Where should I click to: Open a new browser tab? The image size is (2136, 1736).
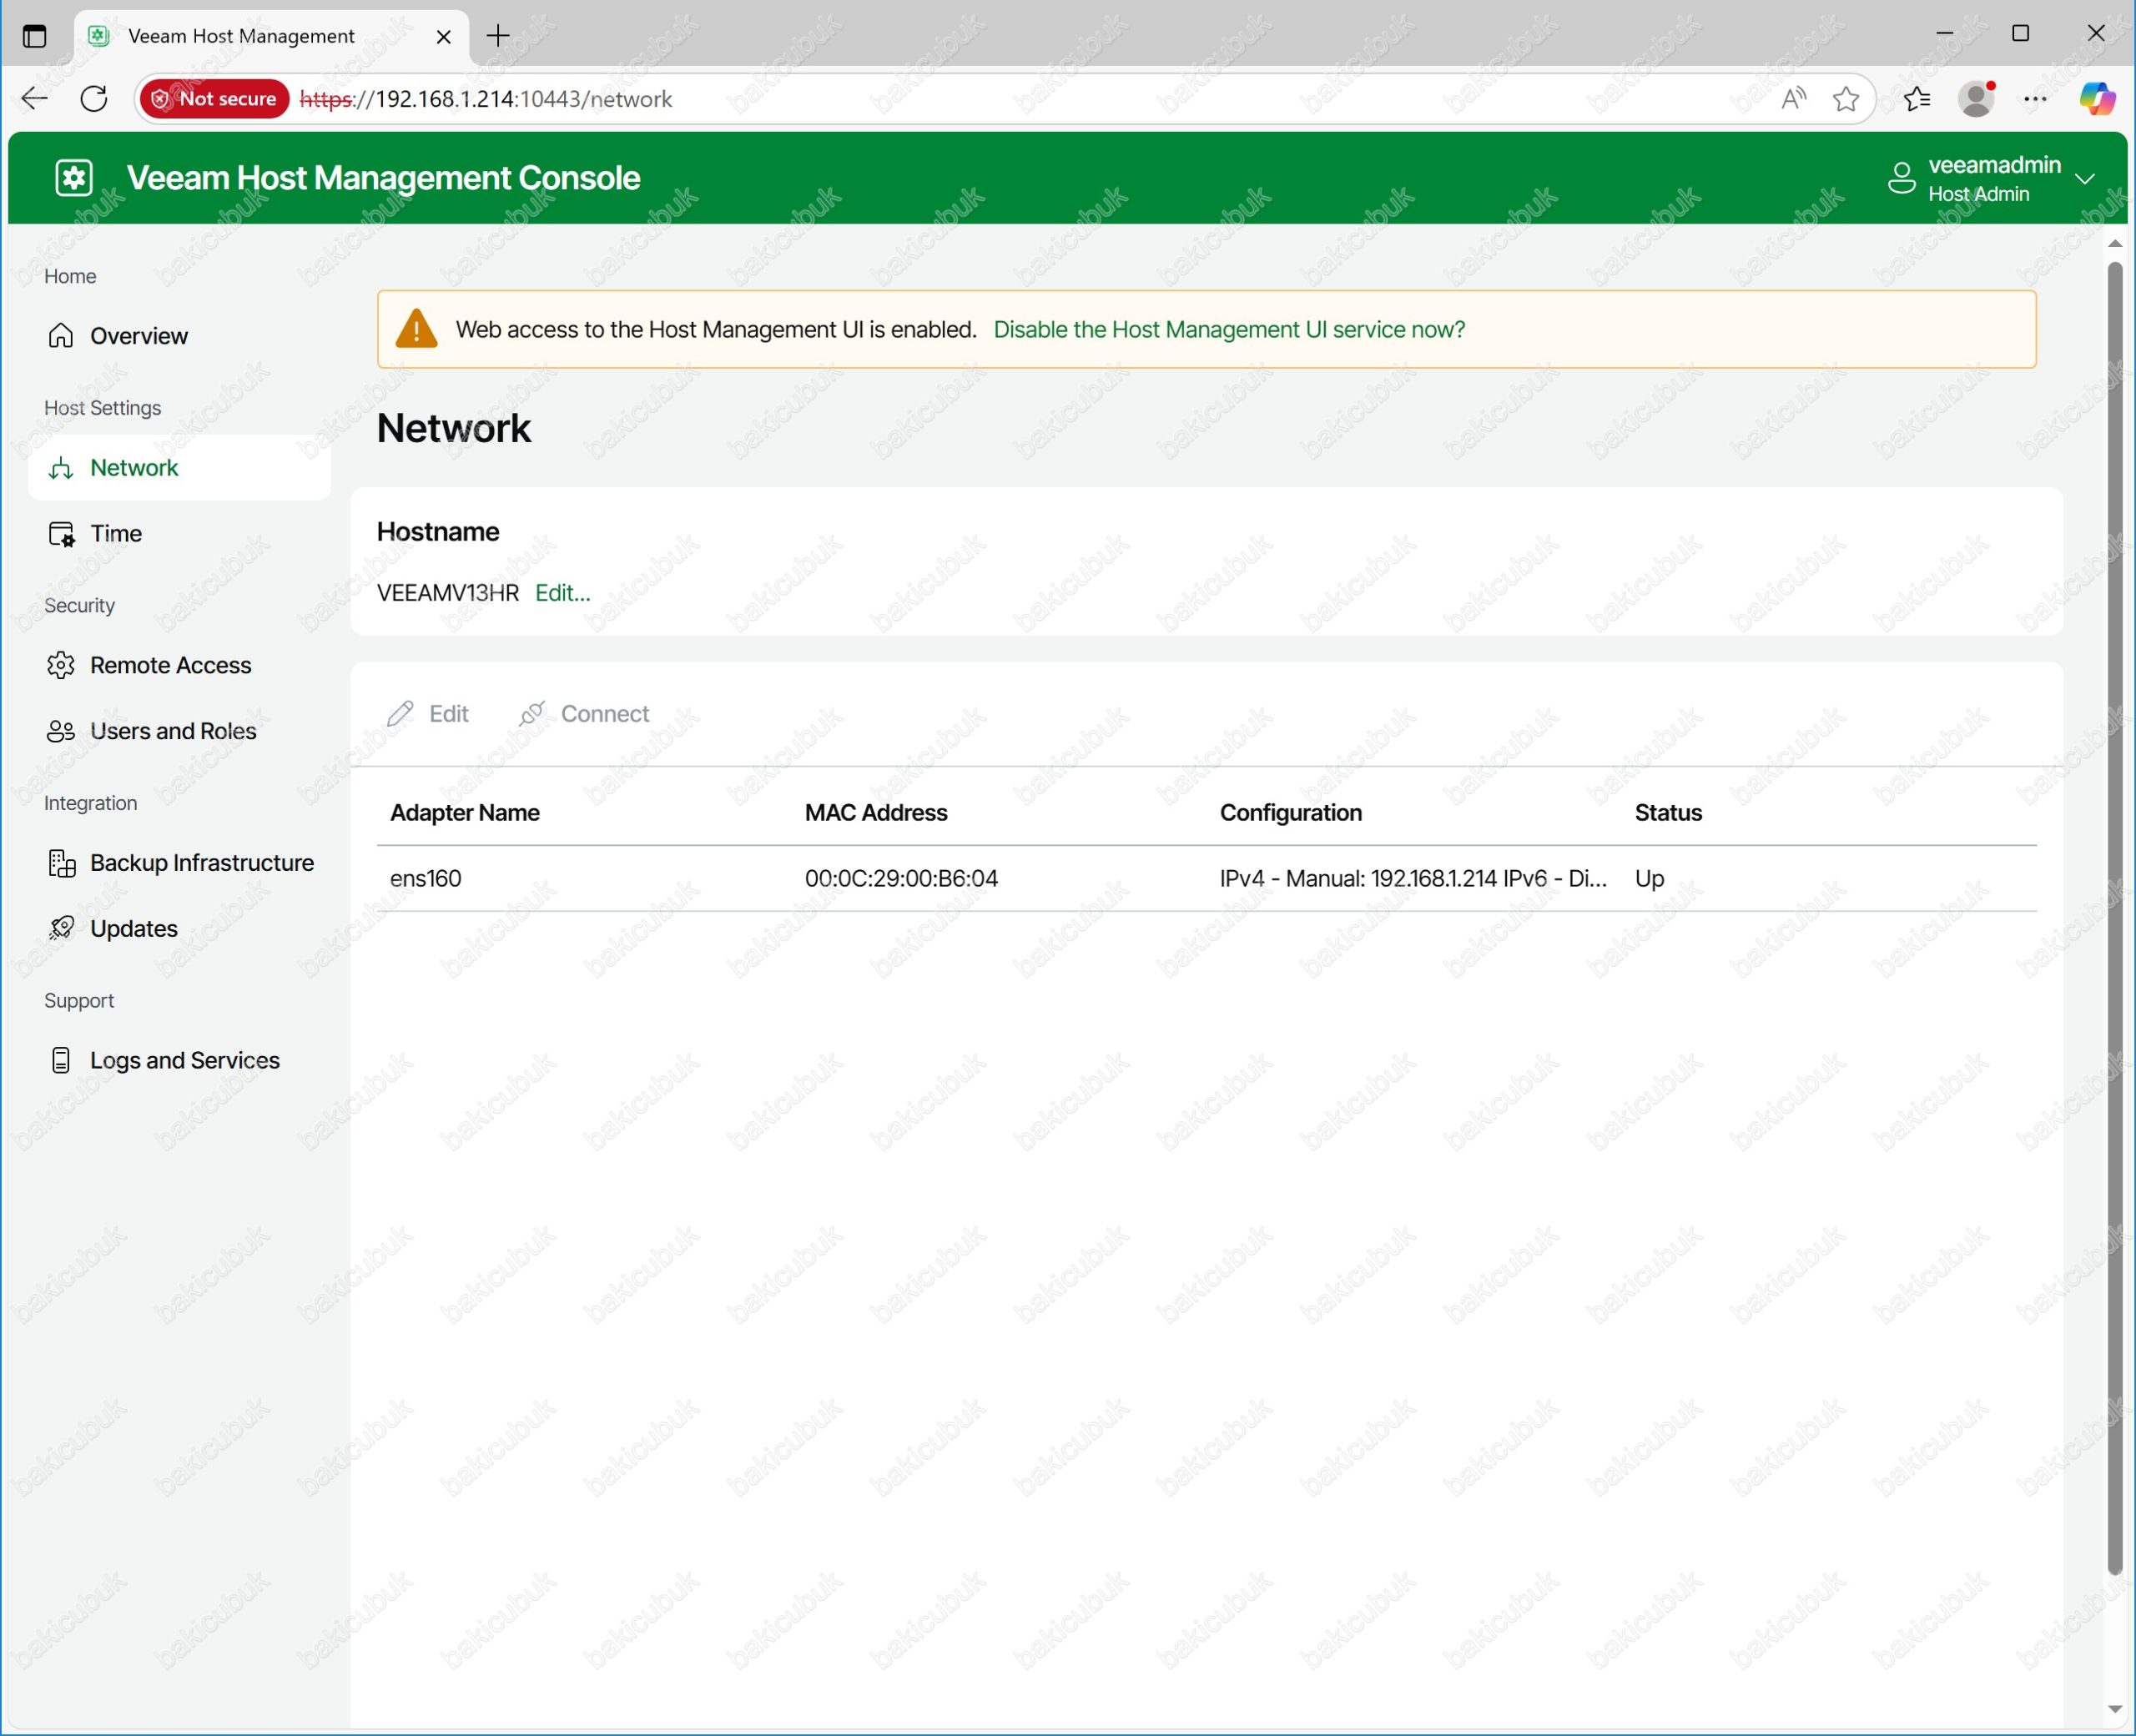click(498, 36)
